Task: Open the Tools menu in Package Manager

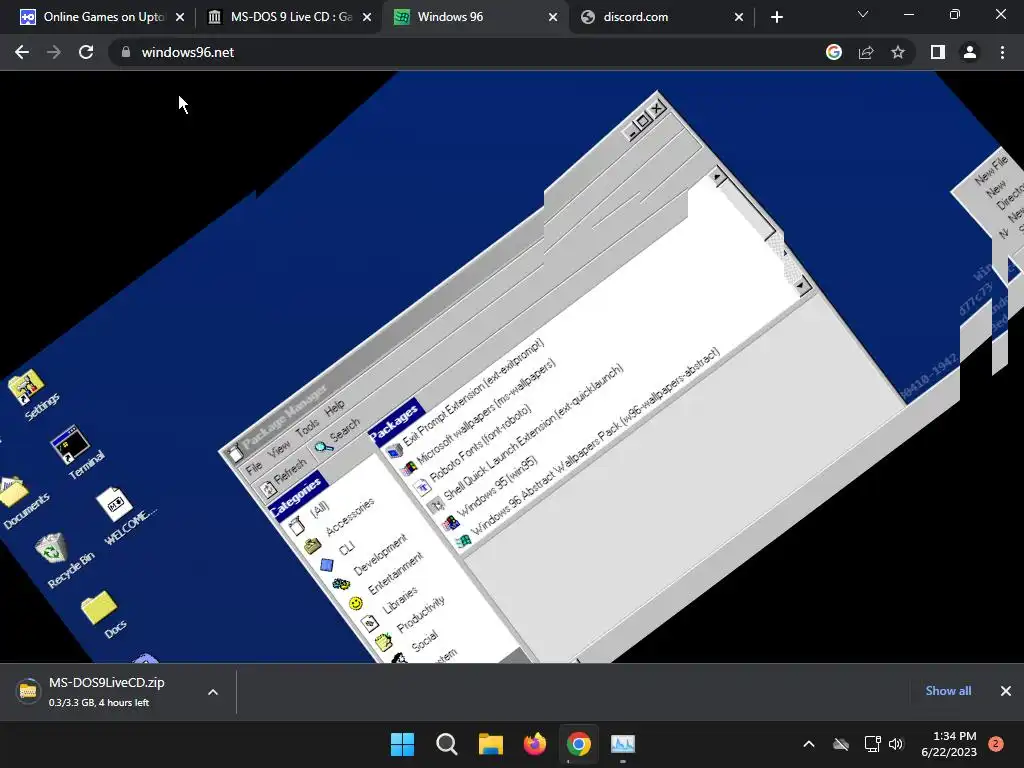Action: tap(307, 427)
